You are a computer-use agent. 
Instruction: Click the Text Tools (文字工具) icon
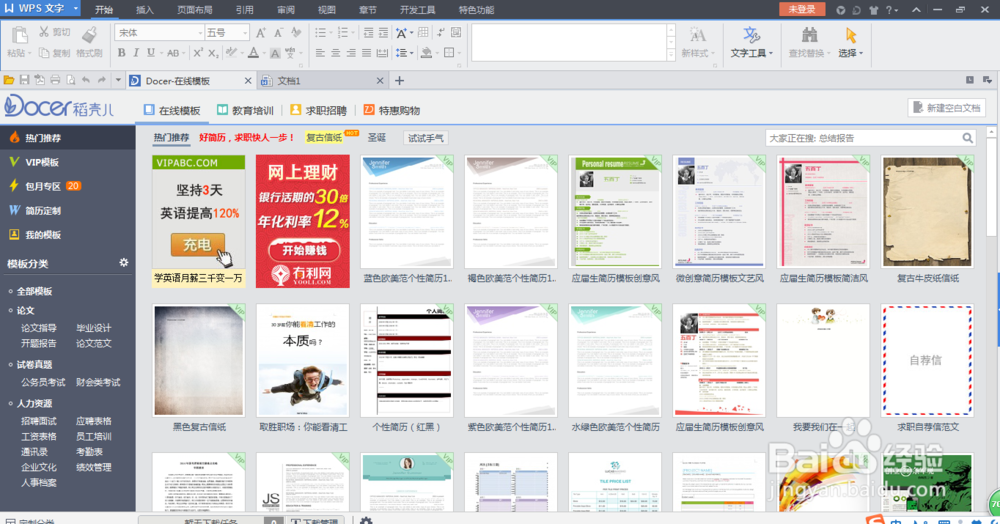tap(751, 35)
